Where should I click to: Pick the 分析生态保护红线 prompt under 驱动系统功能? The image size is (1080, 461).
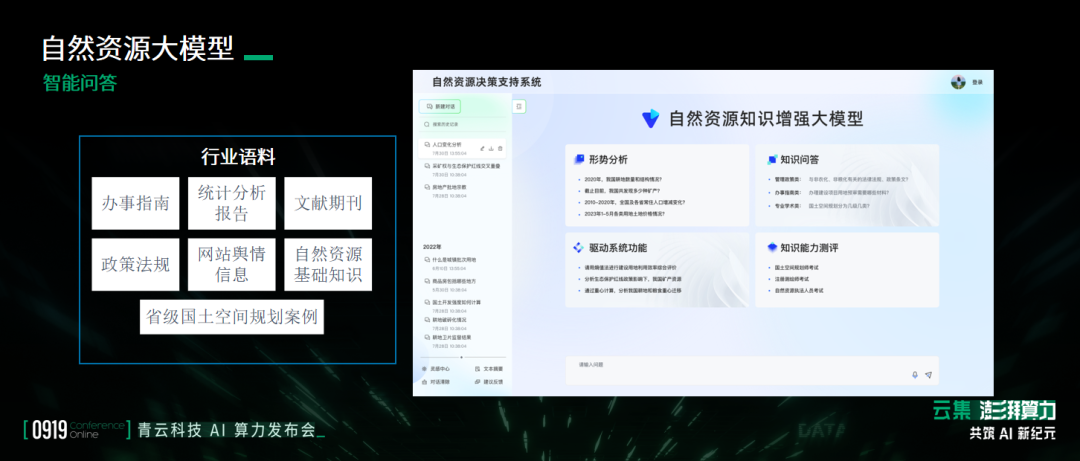click(633, 279)
